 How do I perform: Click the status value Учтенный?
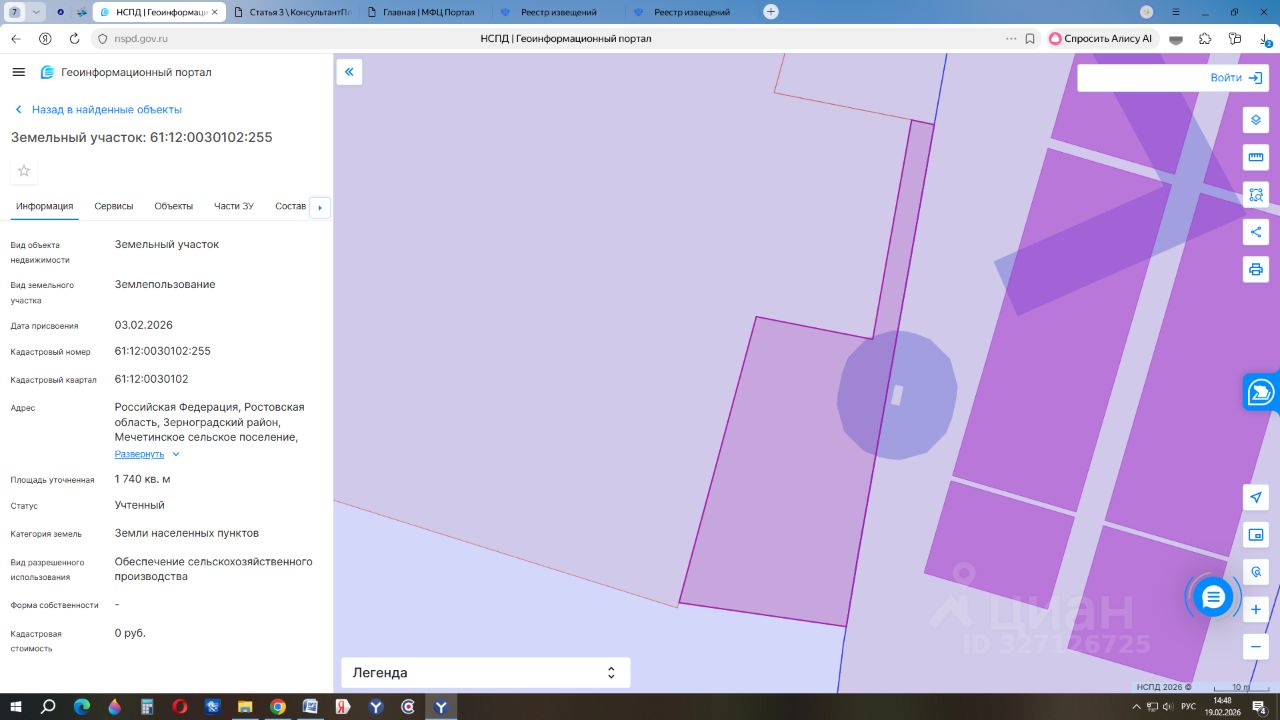tap(139, 505)
